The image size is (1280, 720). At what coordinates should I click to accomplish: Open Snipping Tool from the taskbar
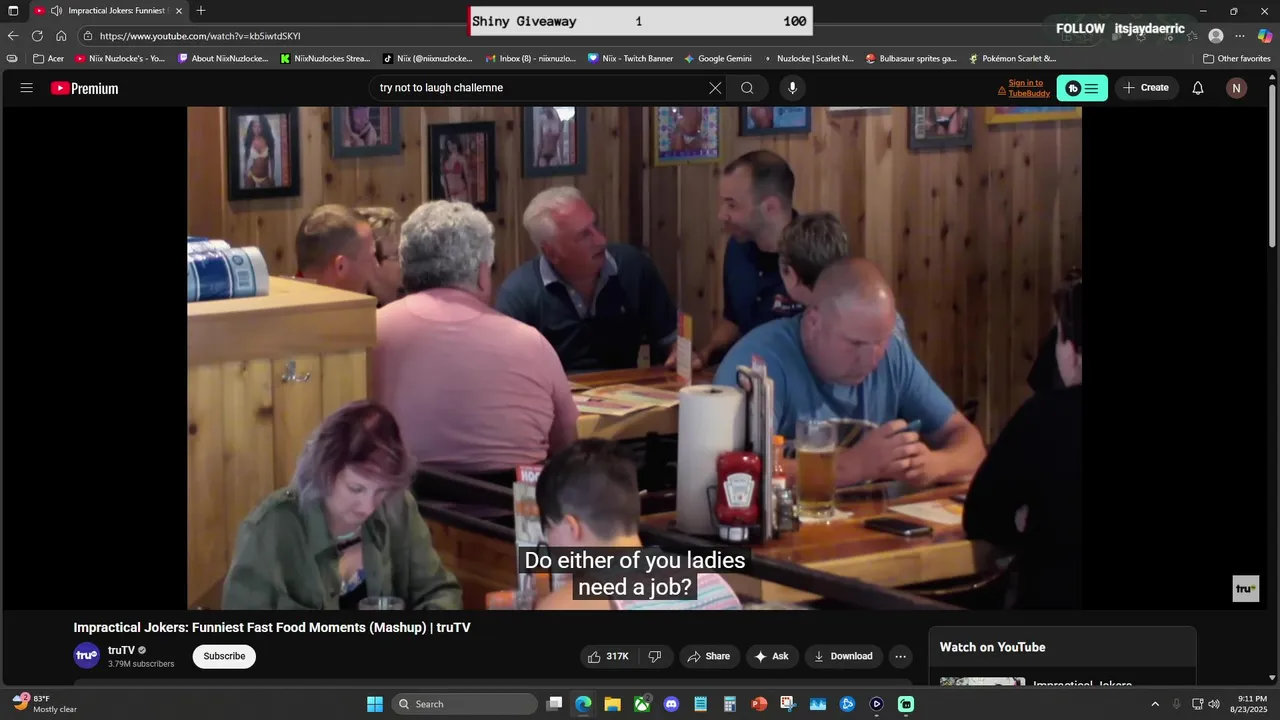pos(788,704)
